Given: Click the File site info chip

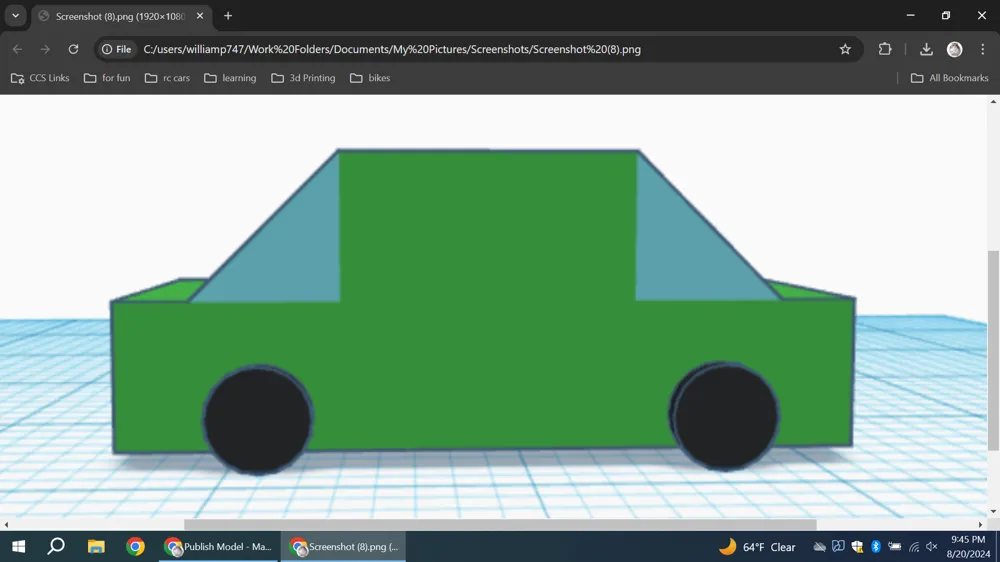Looking at the screenshot, I should coord(117,49).
